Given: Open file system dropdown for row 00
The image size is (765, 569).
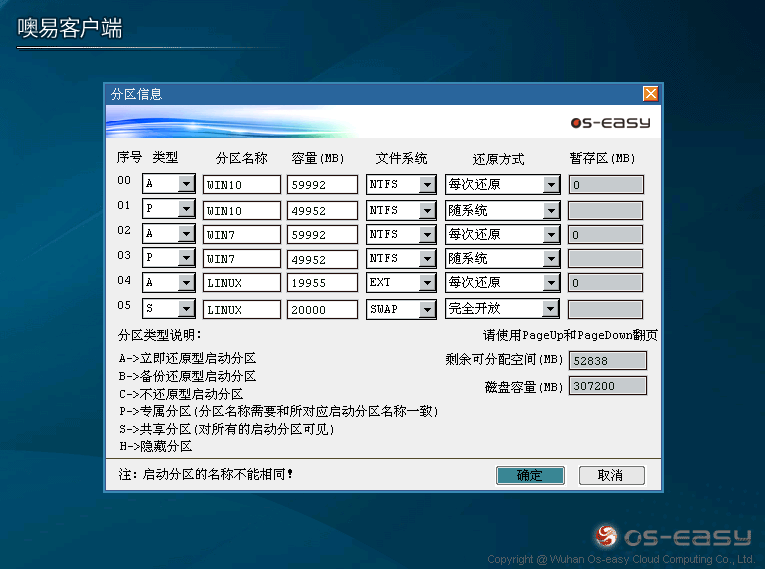Looking at the screenshot, I should tap(427, 184).
